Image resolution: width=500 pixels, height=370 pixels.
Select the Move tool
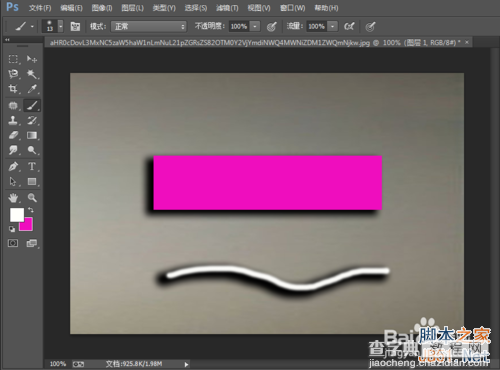coord(32,59)
